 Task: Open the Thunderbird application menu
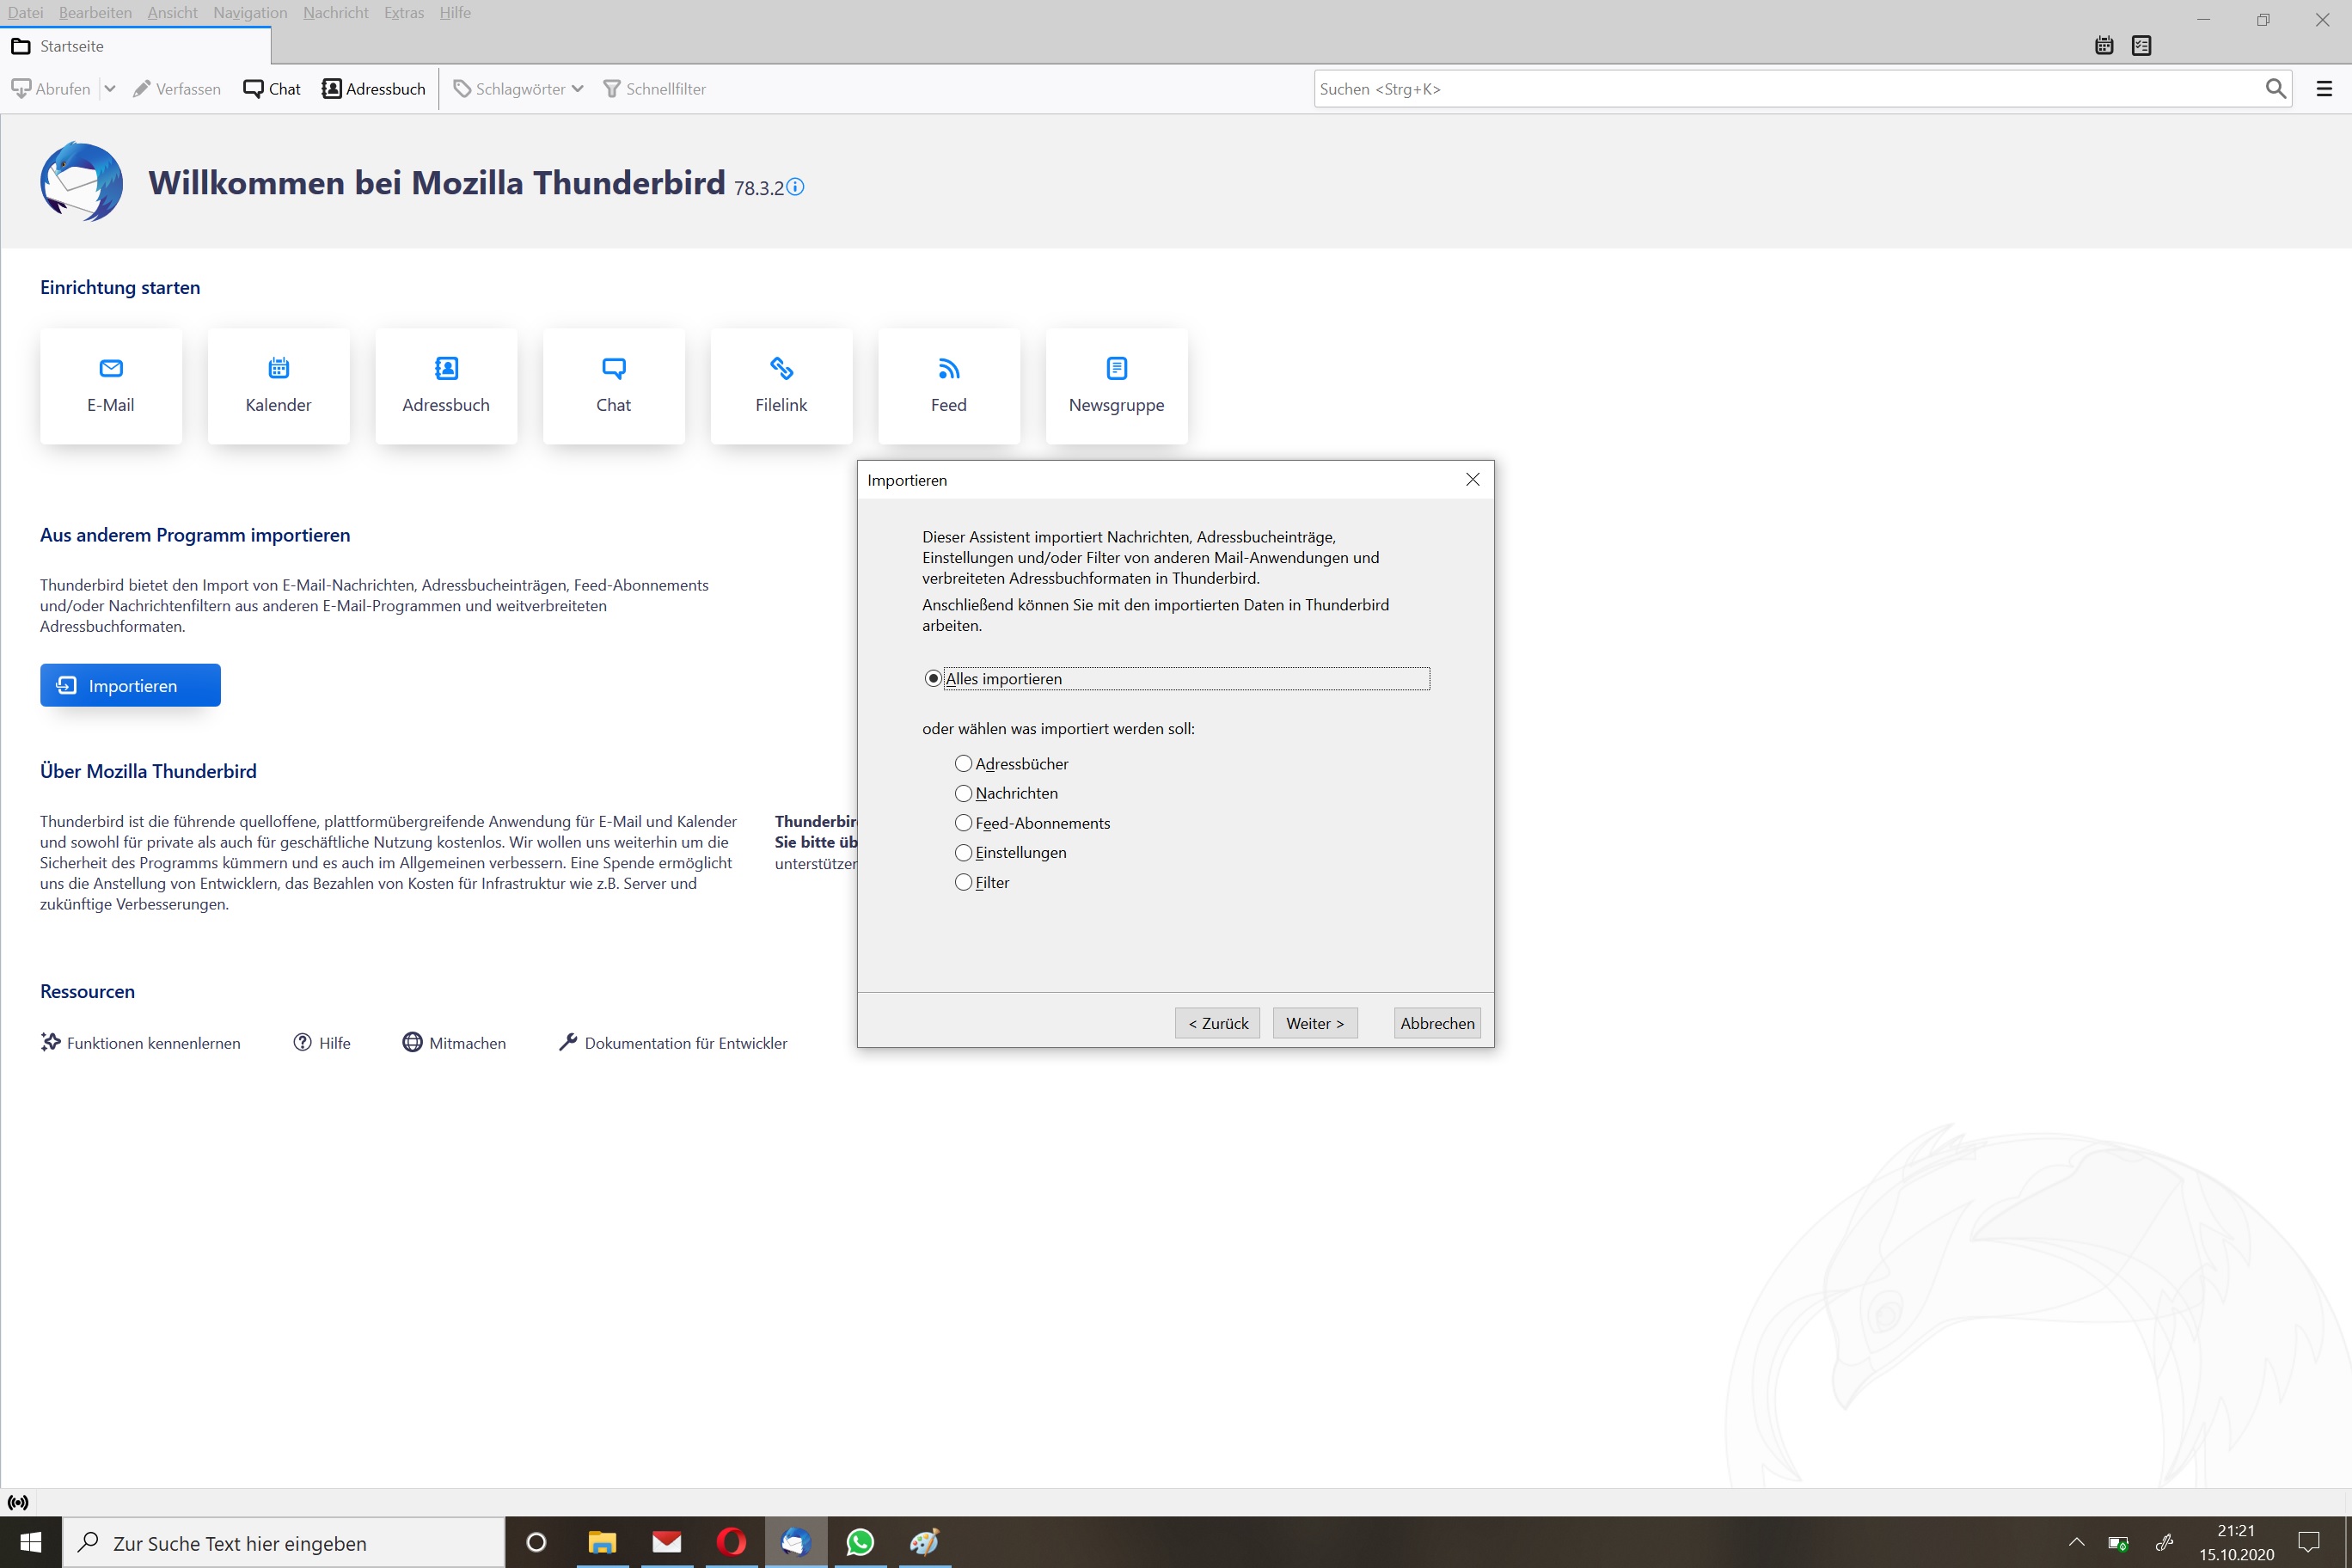(x=2324, y=88)
